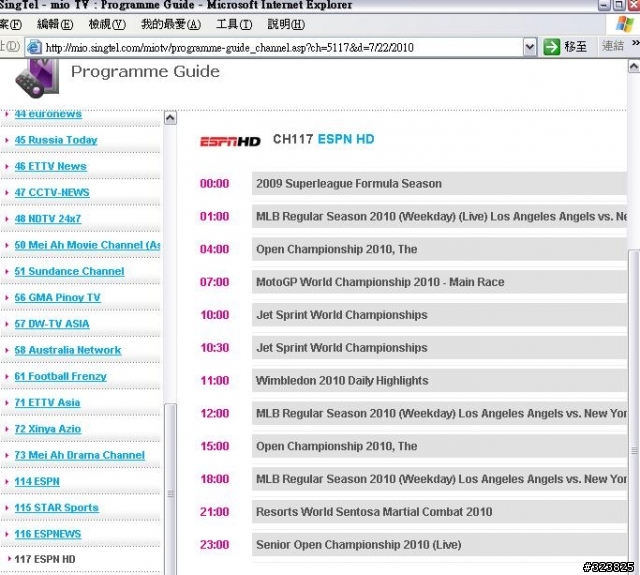This screenshot has height=575, width=640.
Task: Select 51 Sundance Channel link
Action: [x=69, y=271]
